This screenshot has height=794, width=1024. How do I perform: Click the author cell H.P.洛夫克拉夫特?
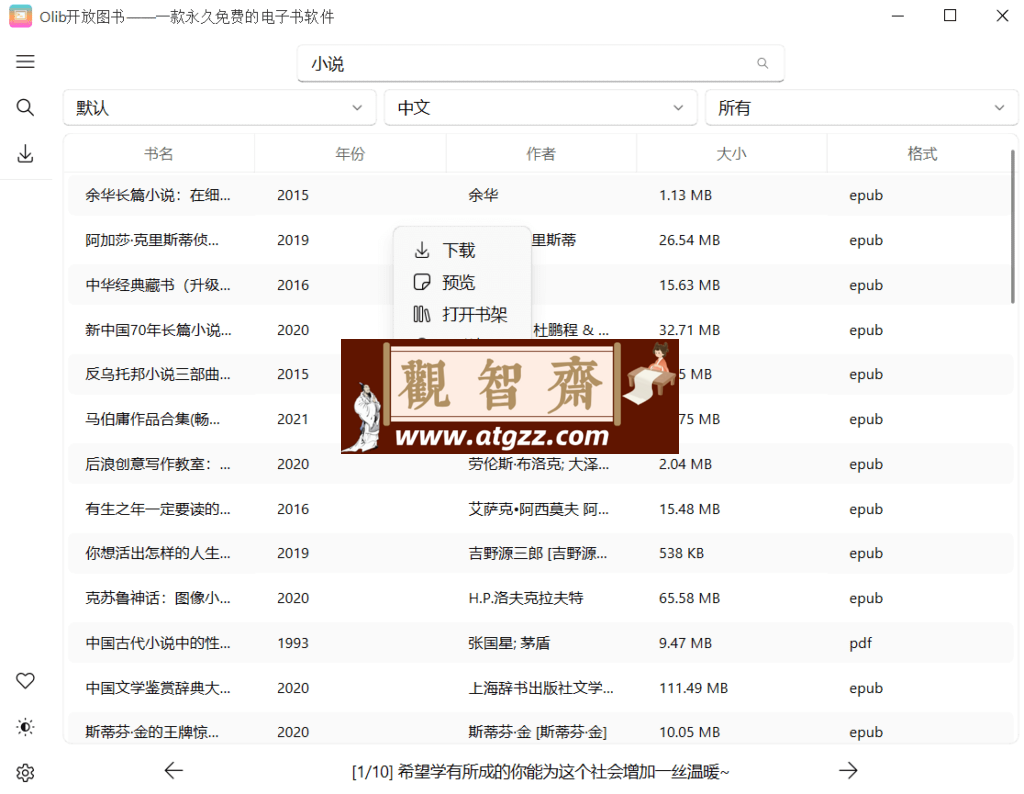pyautogui.click(x=526, y=598)
